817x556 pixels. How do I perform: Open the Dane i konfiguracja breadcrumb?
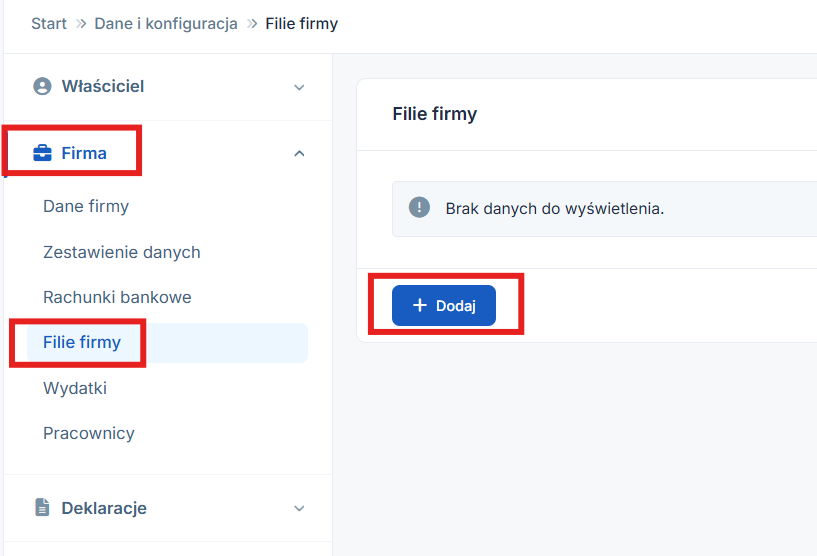click(166, 23)
